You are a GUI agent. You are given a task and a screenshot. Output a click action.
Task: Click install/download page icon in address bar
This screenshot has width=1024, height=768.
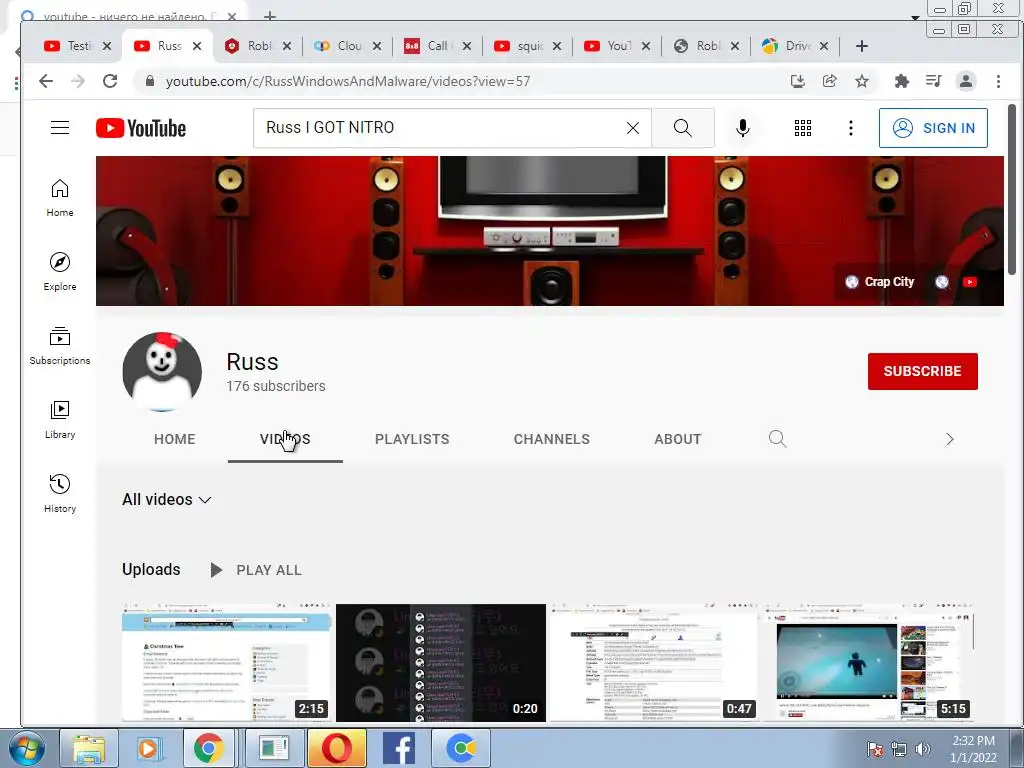797,81
